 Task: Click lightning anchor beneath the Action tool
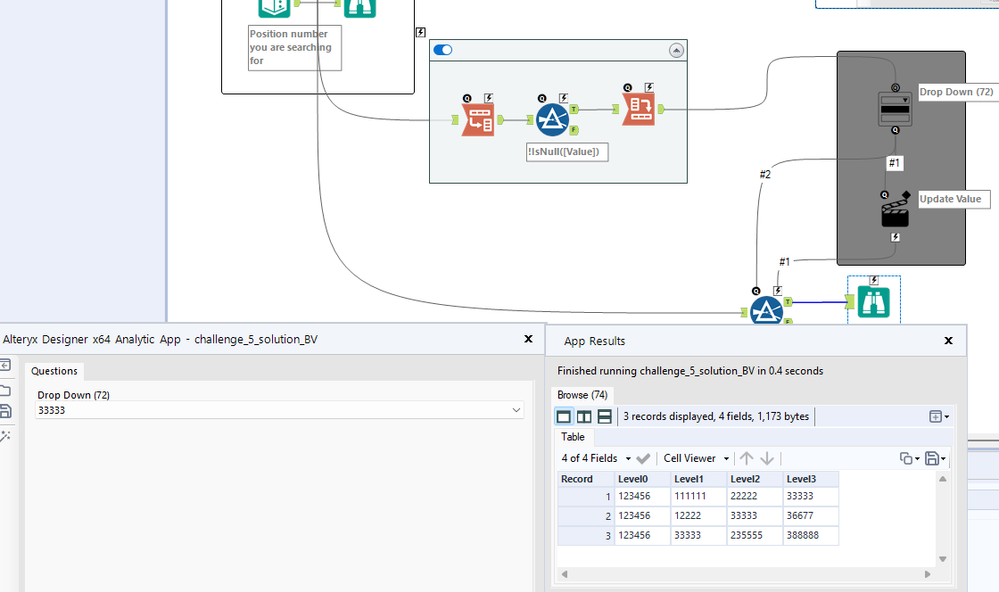895,237
